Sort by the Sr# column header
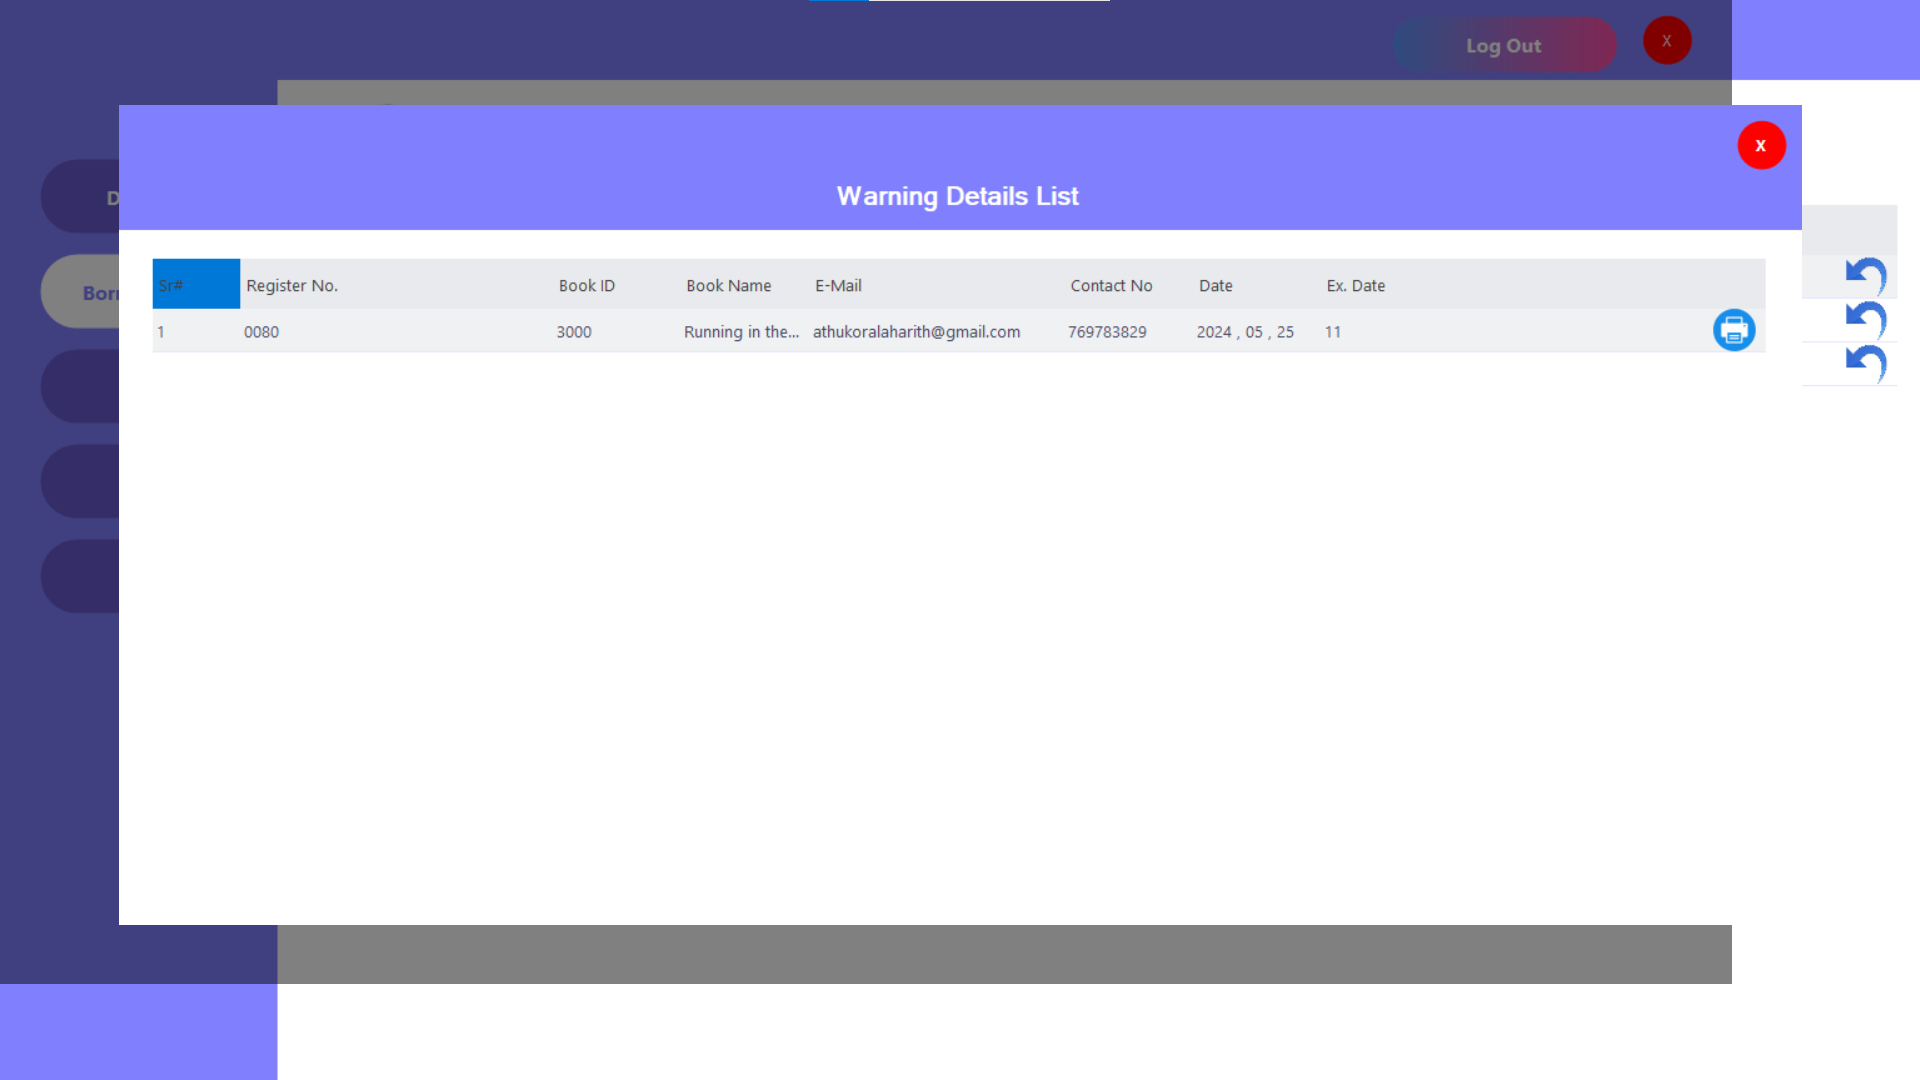1920x1080 pixels. [x=195, y=285]
